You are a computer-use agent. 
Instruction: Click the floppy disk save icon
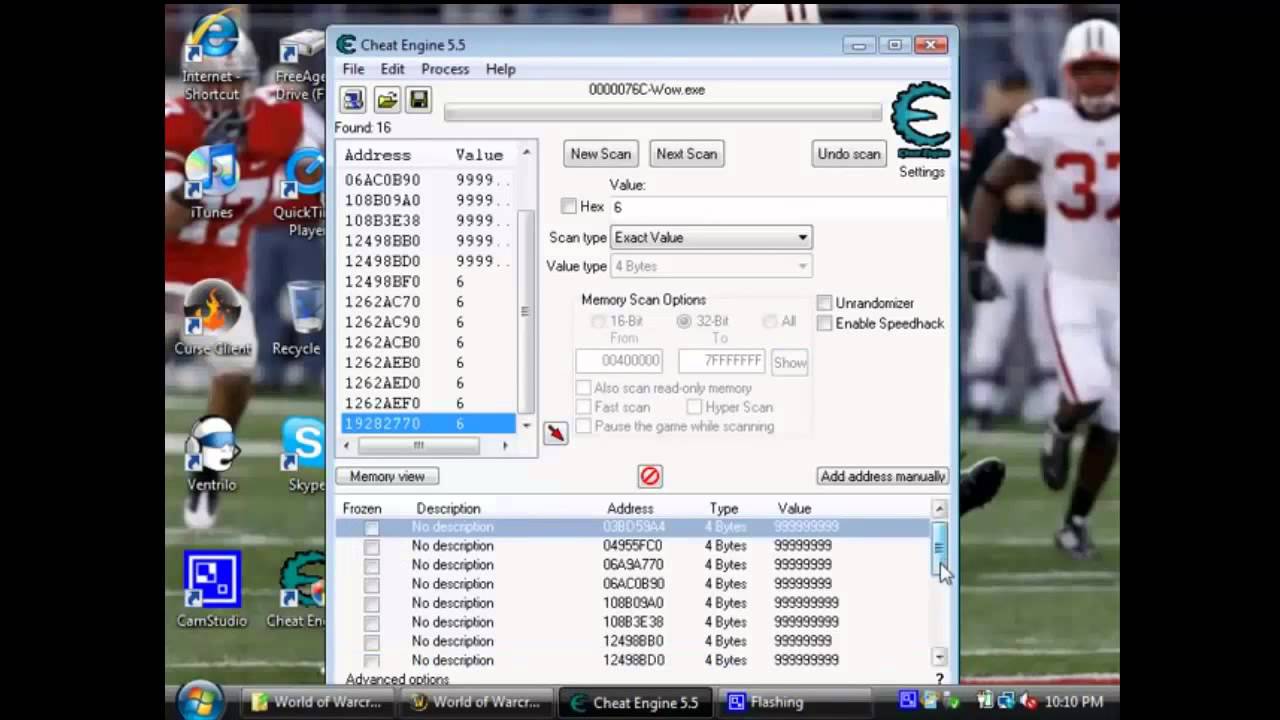[418, 100]
